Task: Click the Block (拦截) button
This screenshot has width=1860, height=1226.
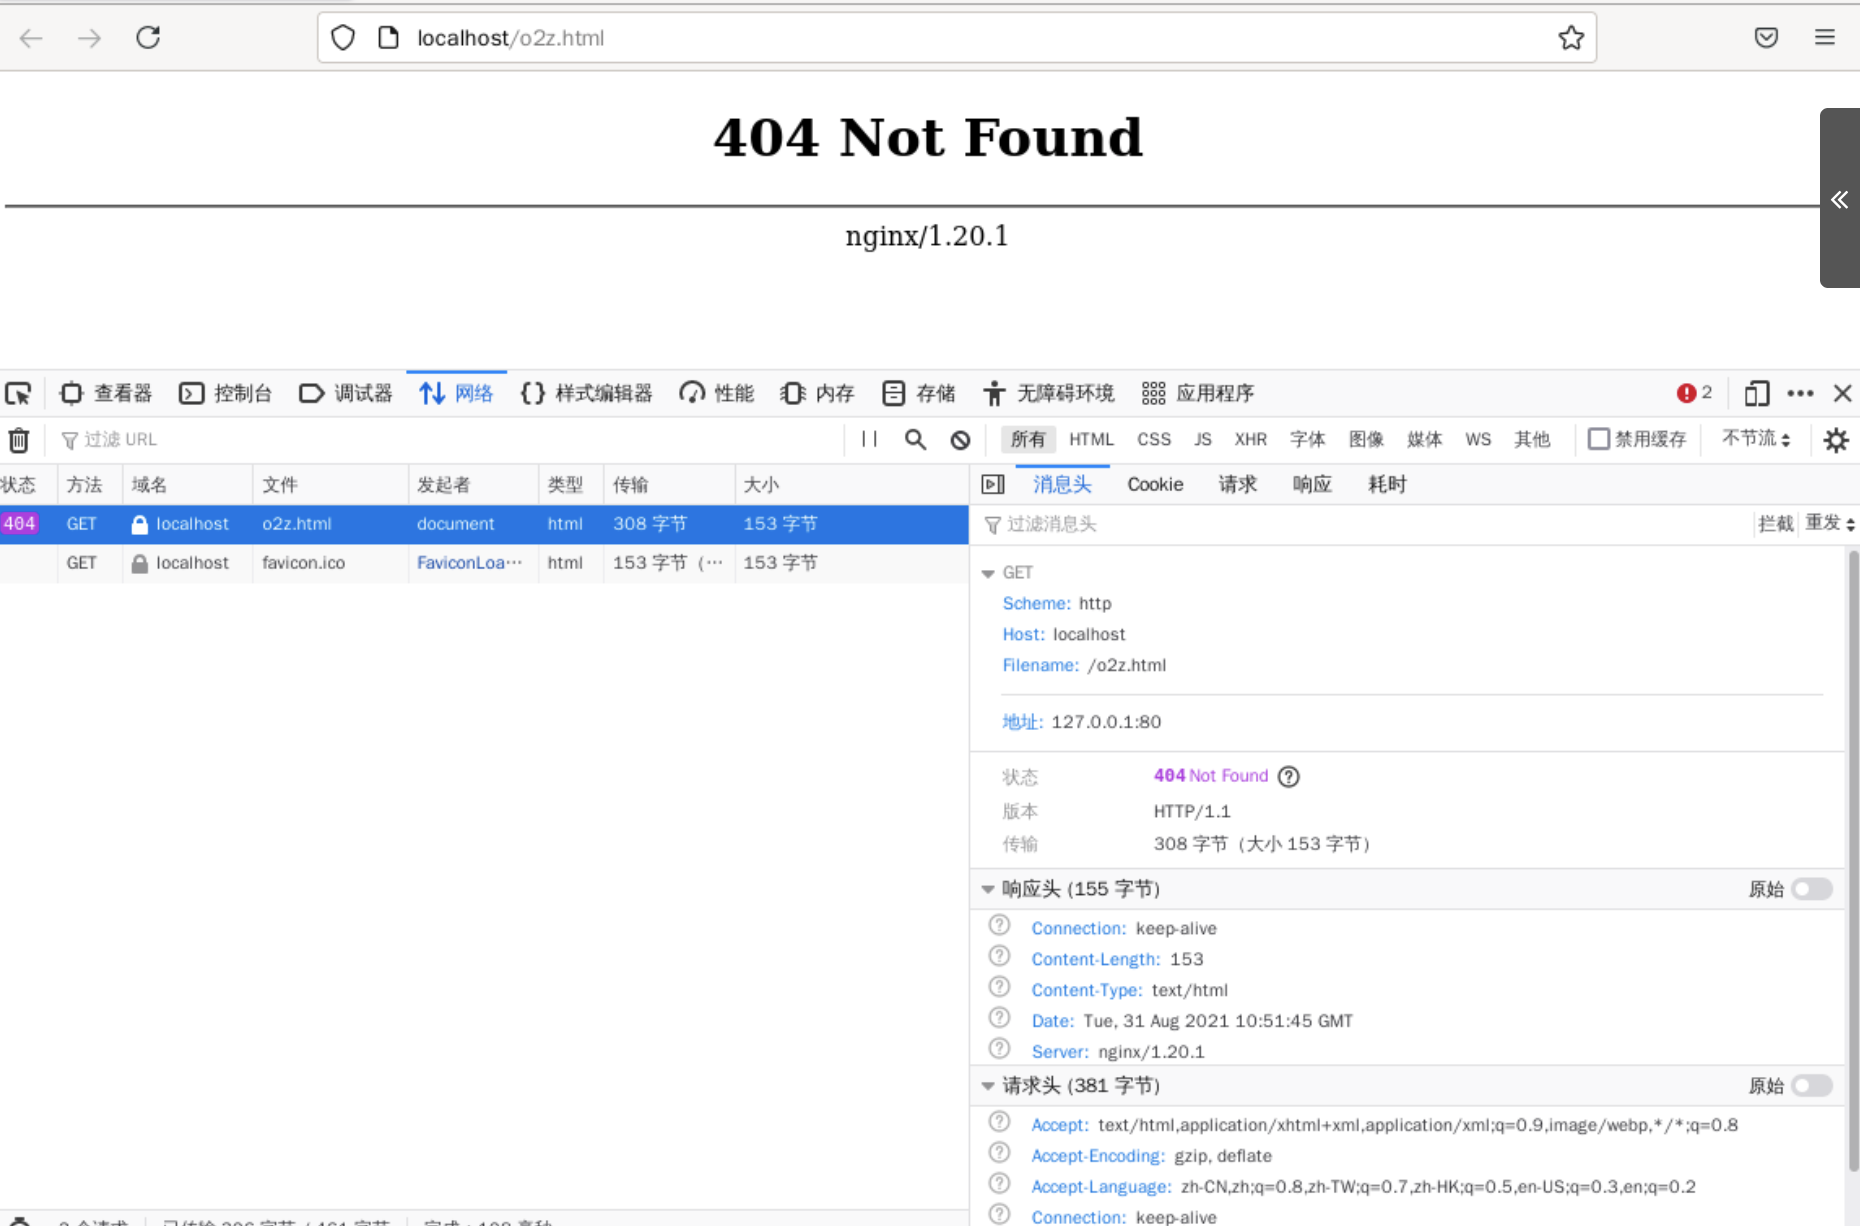Action: [x=1776, y=524]
